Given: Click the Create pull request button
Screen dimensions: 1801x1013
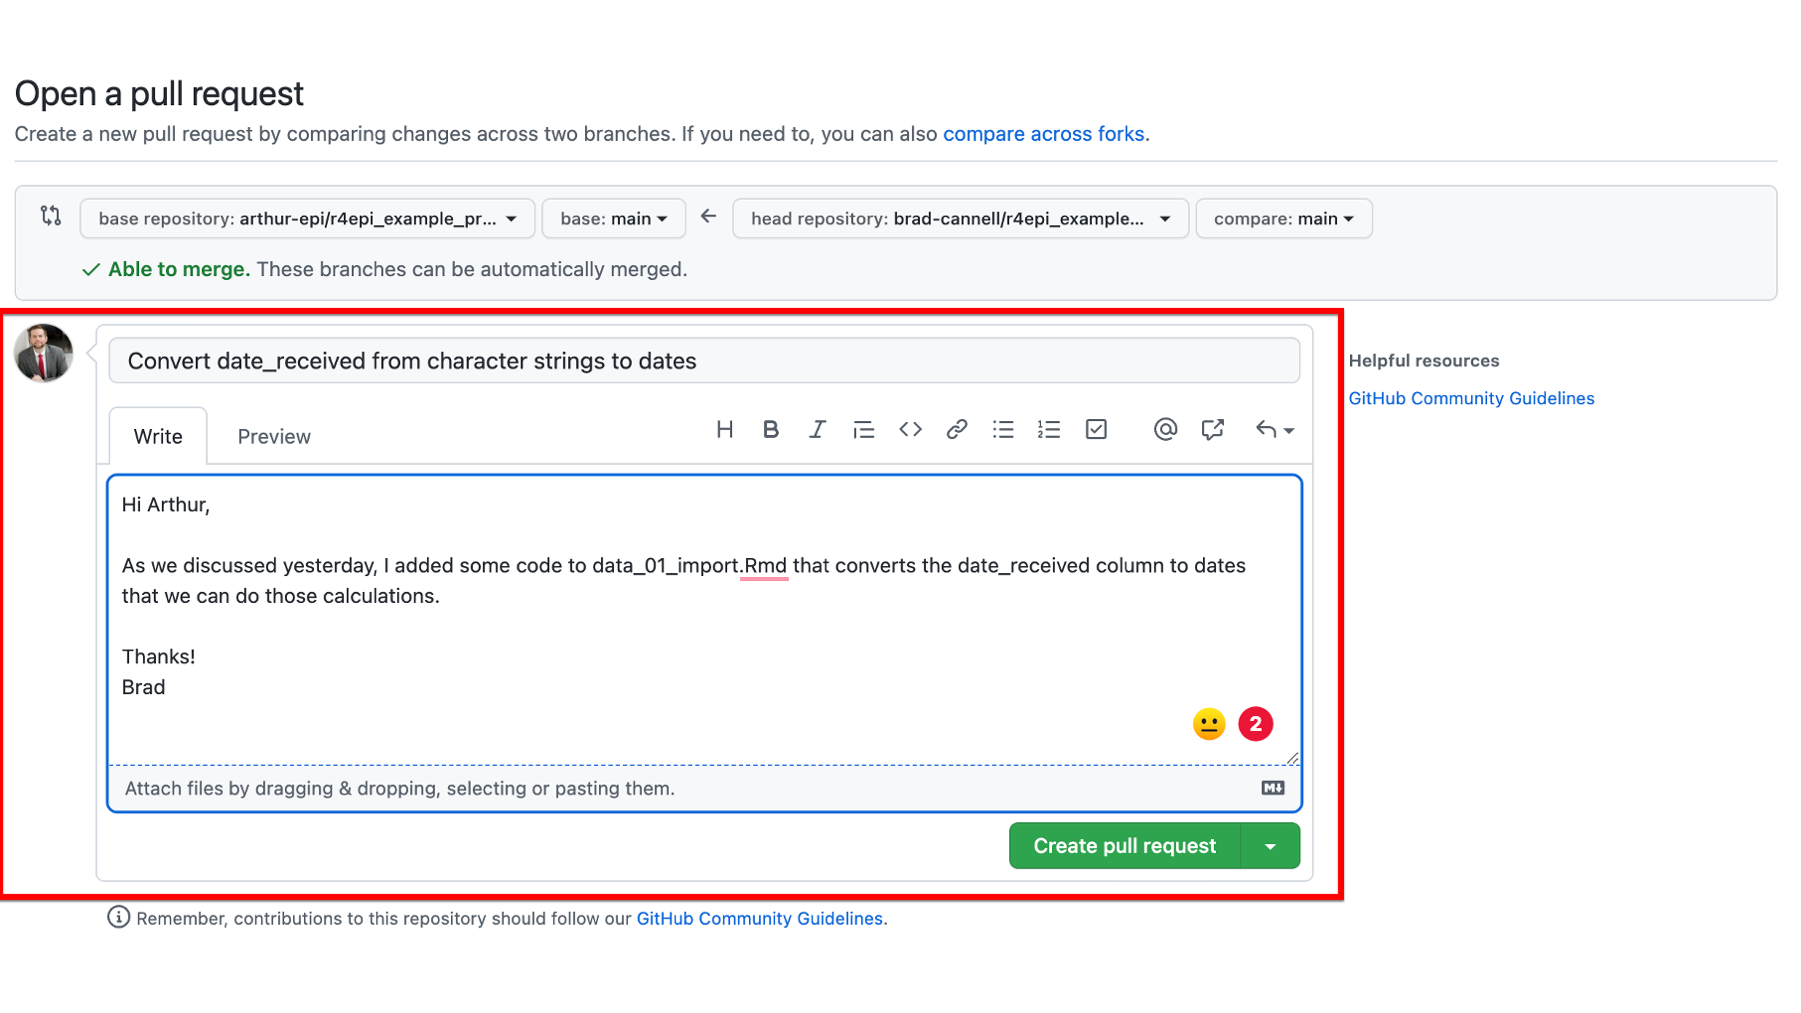Looking at the screenshot, I should [1125, 846].
